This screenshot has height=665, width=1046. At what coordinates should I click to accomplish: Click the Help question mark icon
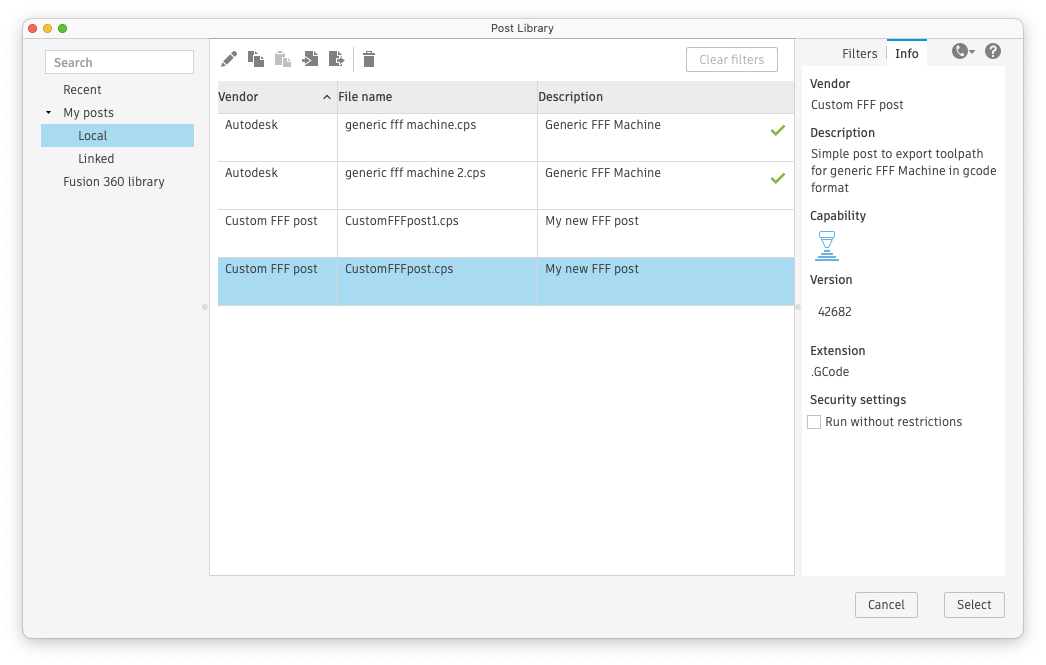[992, 50]
